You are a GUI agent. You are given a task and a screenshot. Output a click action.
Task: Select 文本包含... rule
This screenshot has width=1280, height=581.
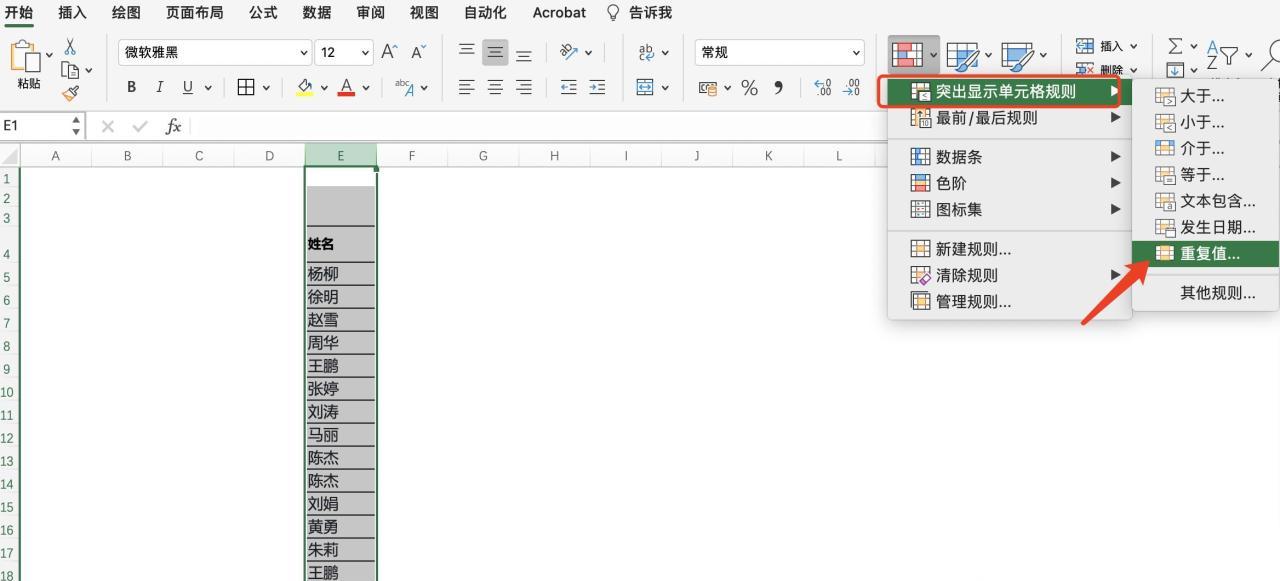click(1205, 201)
